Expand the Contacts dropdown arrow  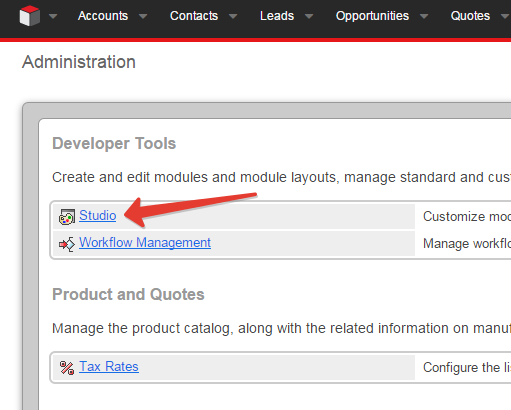(x=233, y=16)
